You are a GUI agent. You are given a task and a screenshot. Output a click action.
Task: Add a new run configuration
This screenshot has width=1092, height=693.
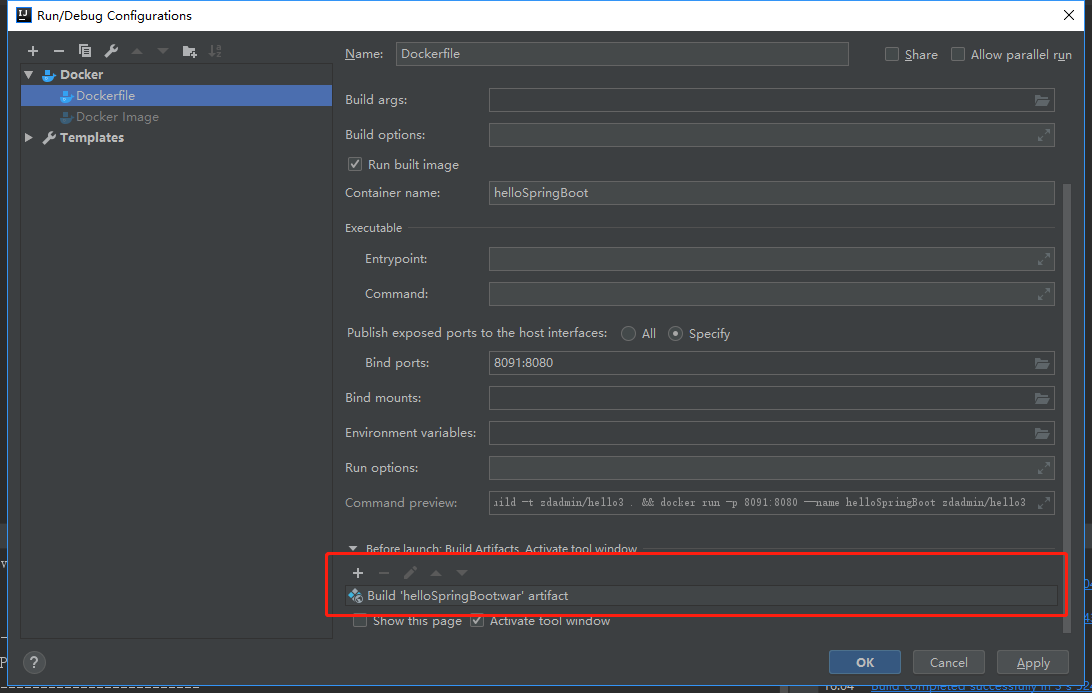pos(33,51)
